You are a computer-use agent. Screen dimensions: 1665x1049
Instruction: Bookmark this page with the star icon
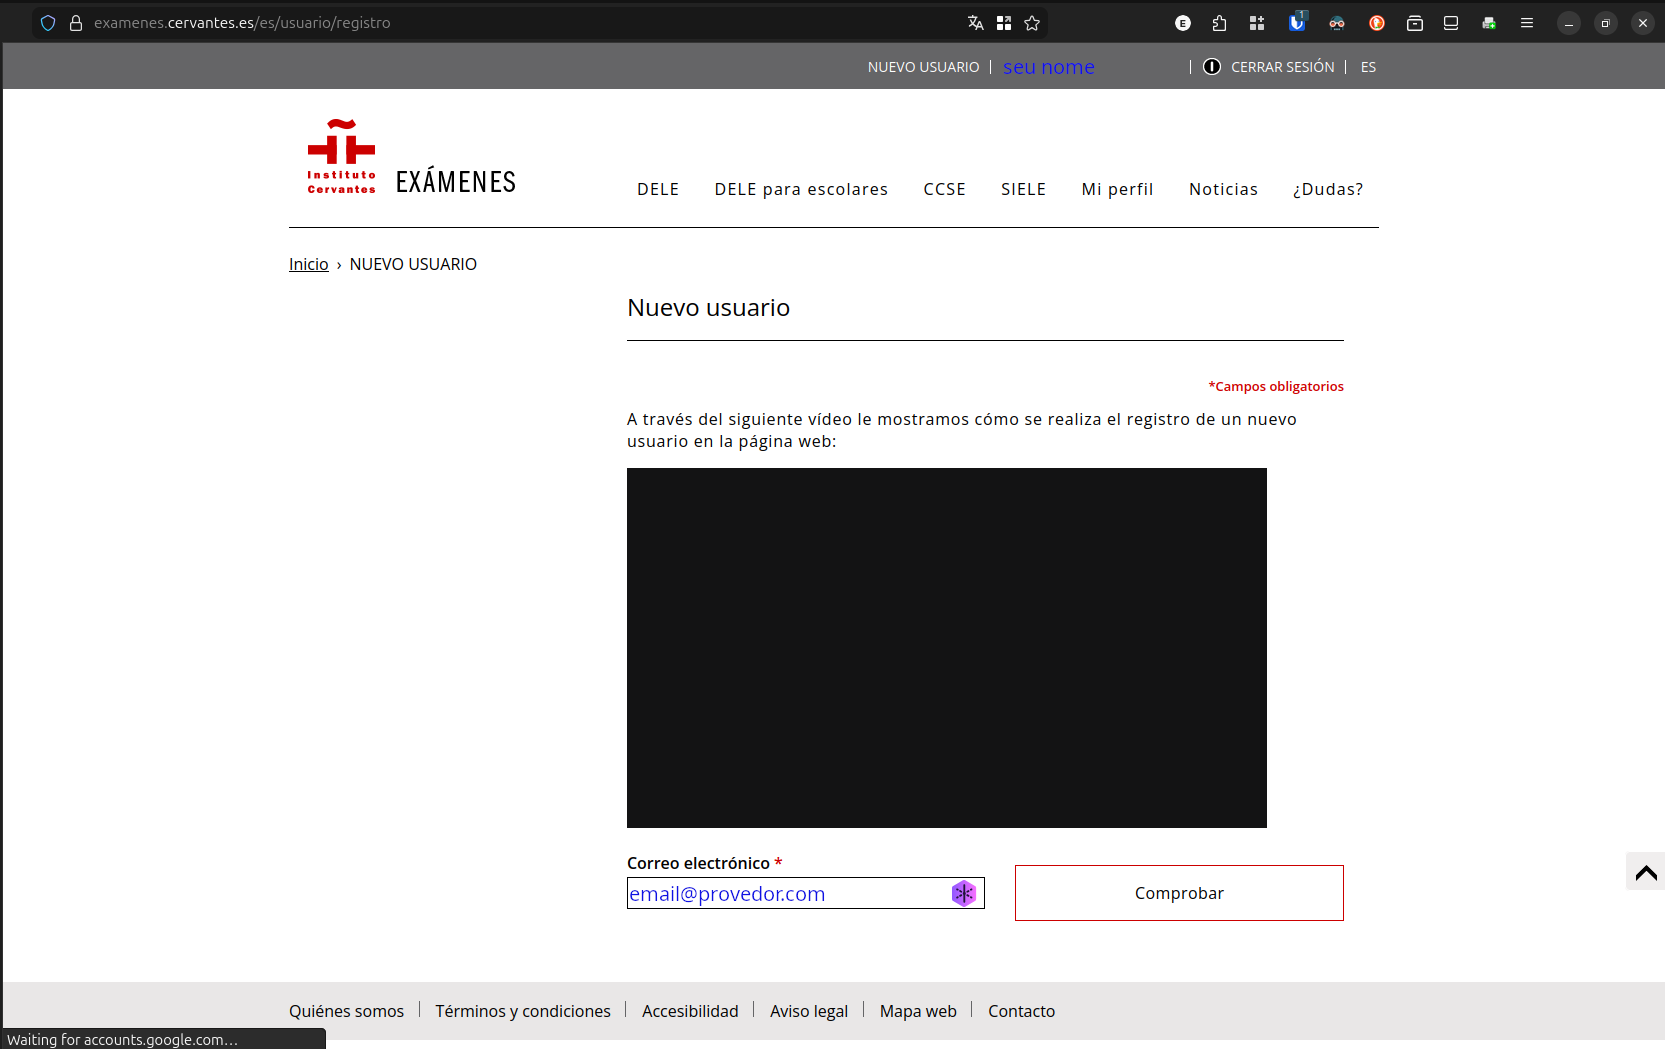(x=1032, y=23)
